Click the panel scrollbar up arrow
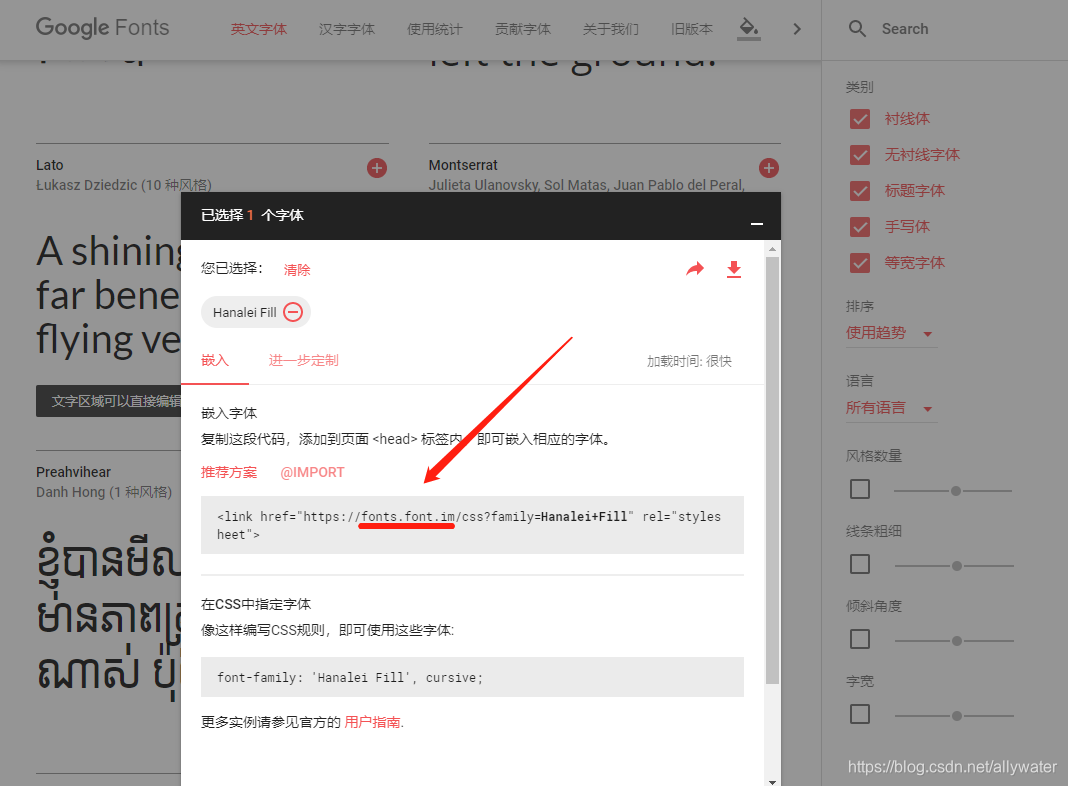This screenshot has width=1068, height=786. (772, 249)
